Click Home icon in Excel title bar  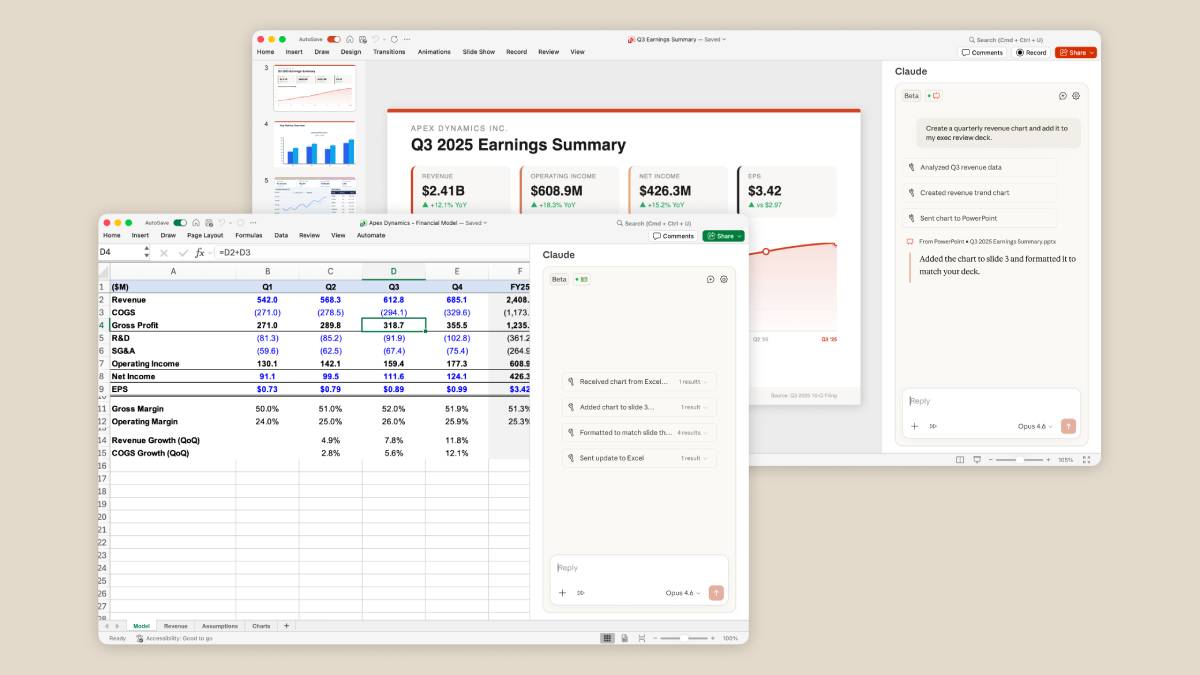(x=197, y=223)
